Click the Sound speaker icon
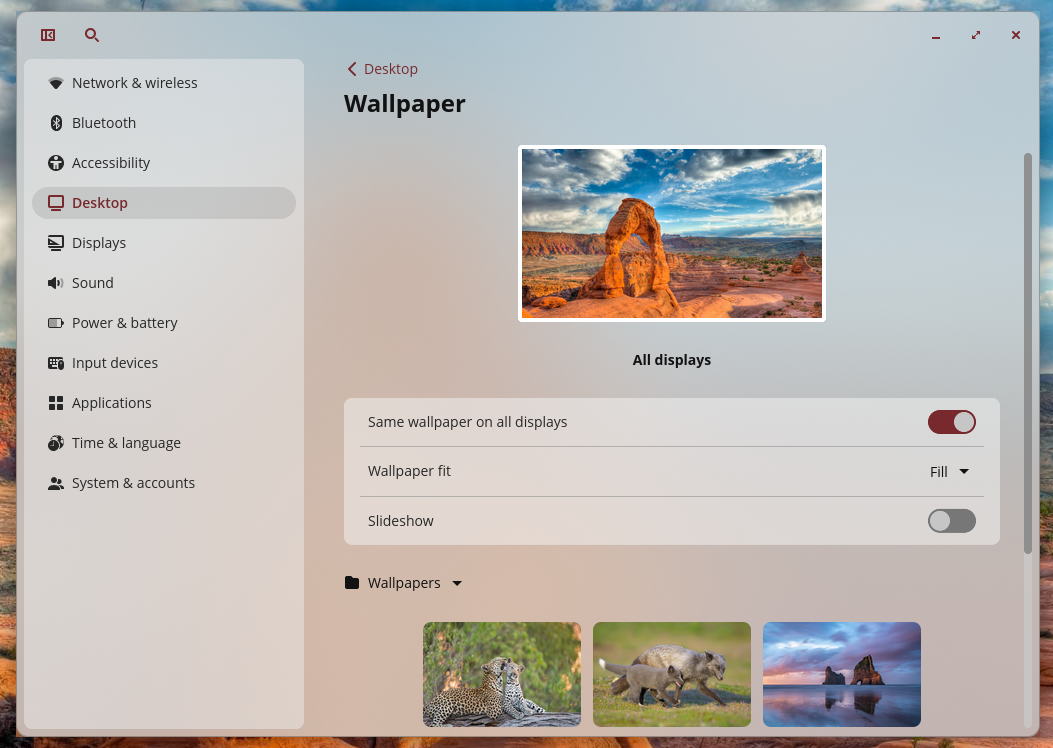Viewport: 1053px width, 748px height. point(56,283)
